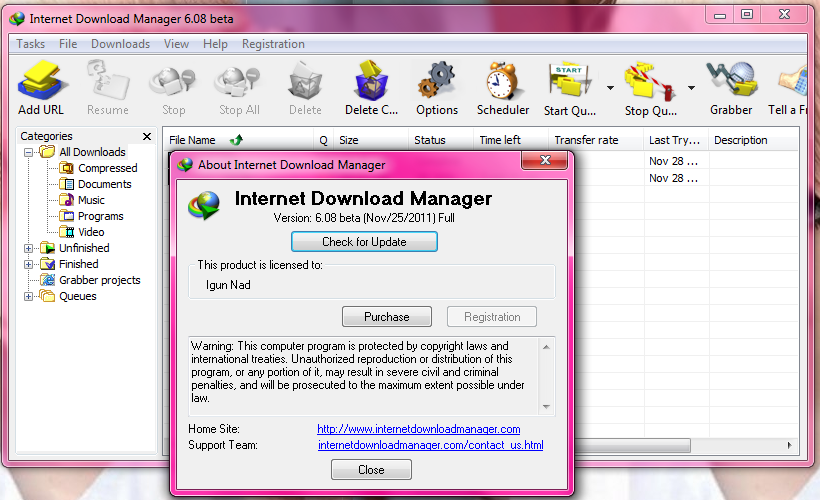Click warning text scrollbar down arrow
The width and height of the screenshot is (820, 500).
[x=546, y=407]
